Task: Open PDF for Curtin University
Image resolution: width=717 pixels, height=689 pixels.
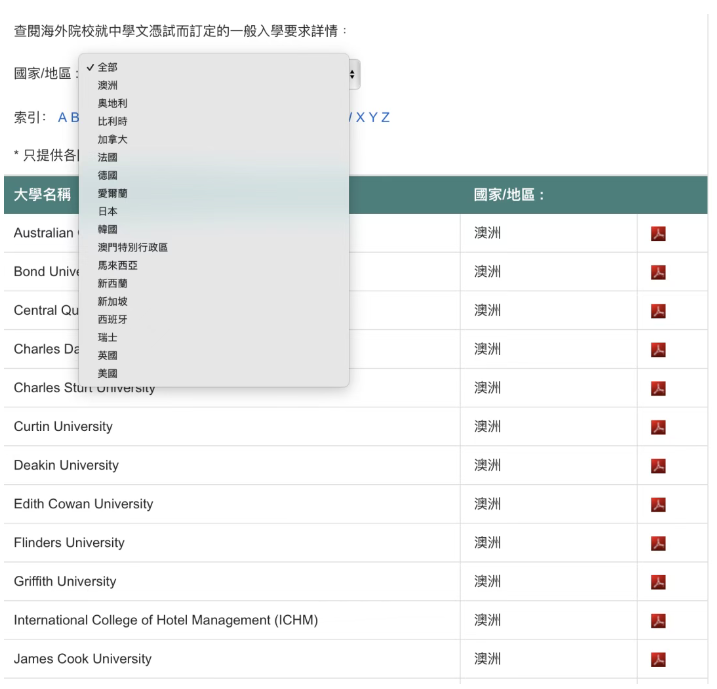Action: (658, 427)
